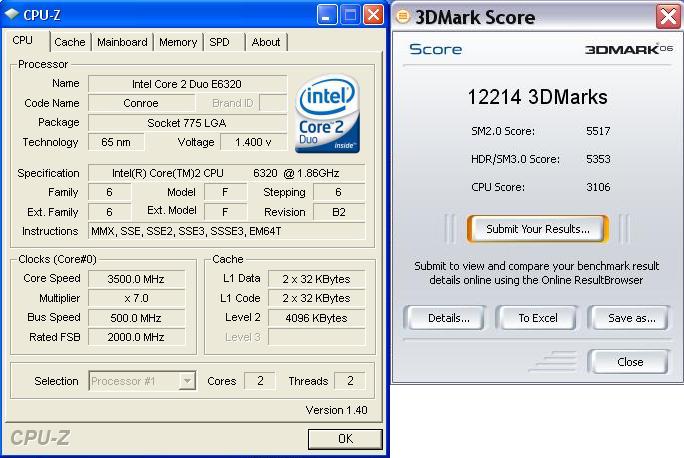This screenshot has height=458, width=684.
Task: Open the Mainboard tab
Action: coord(122,42)
